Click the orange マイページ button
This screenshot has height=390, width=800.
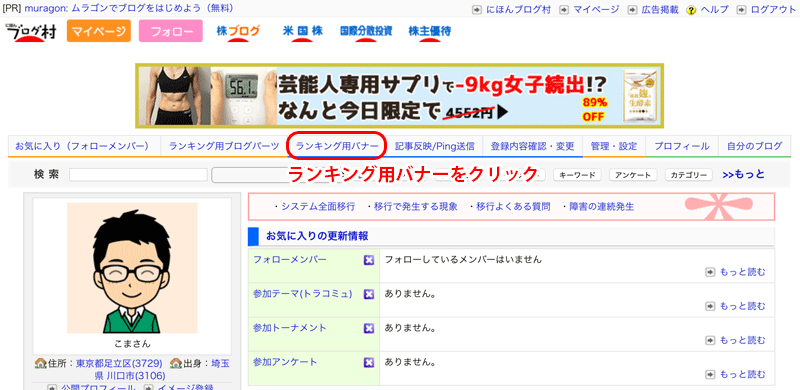pos(98,31)
